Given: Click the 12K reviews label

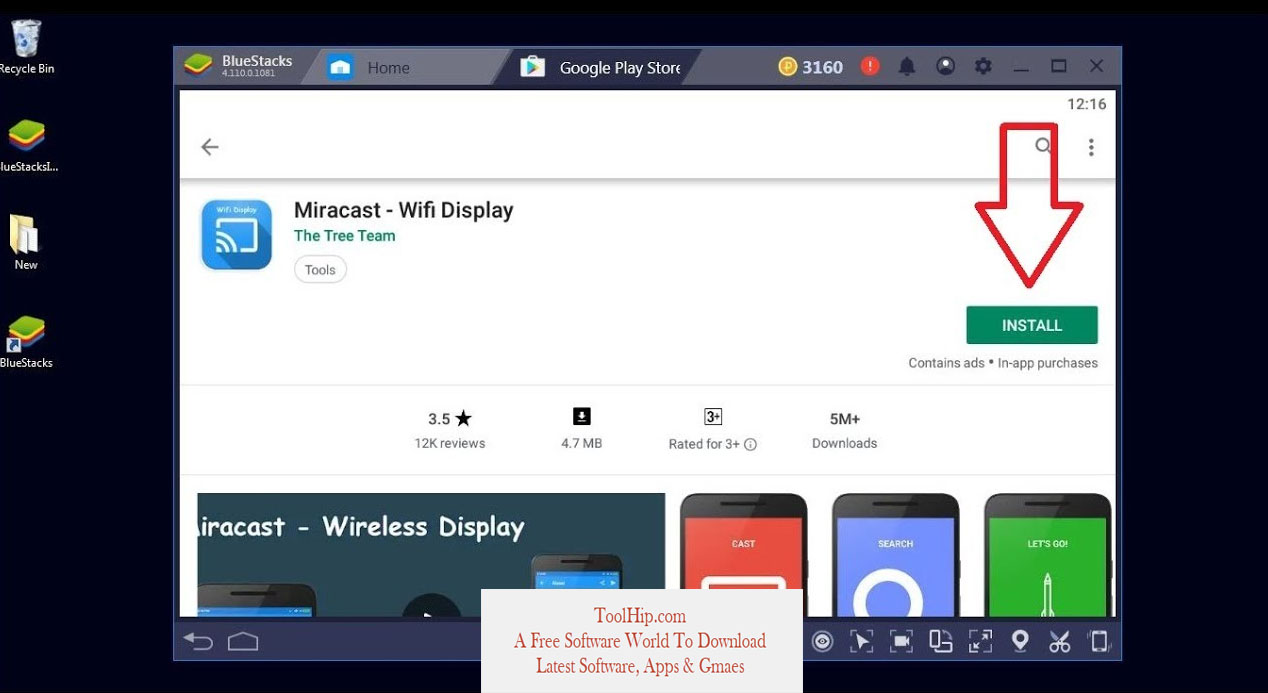Looking at the screenshot, I should coord(450,443).
